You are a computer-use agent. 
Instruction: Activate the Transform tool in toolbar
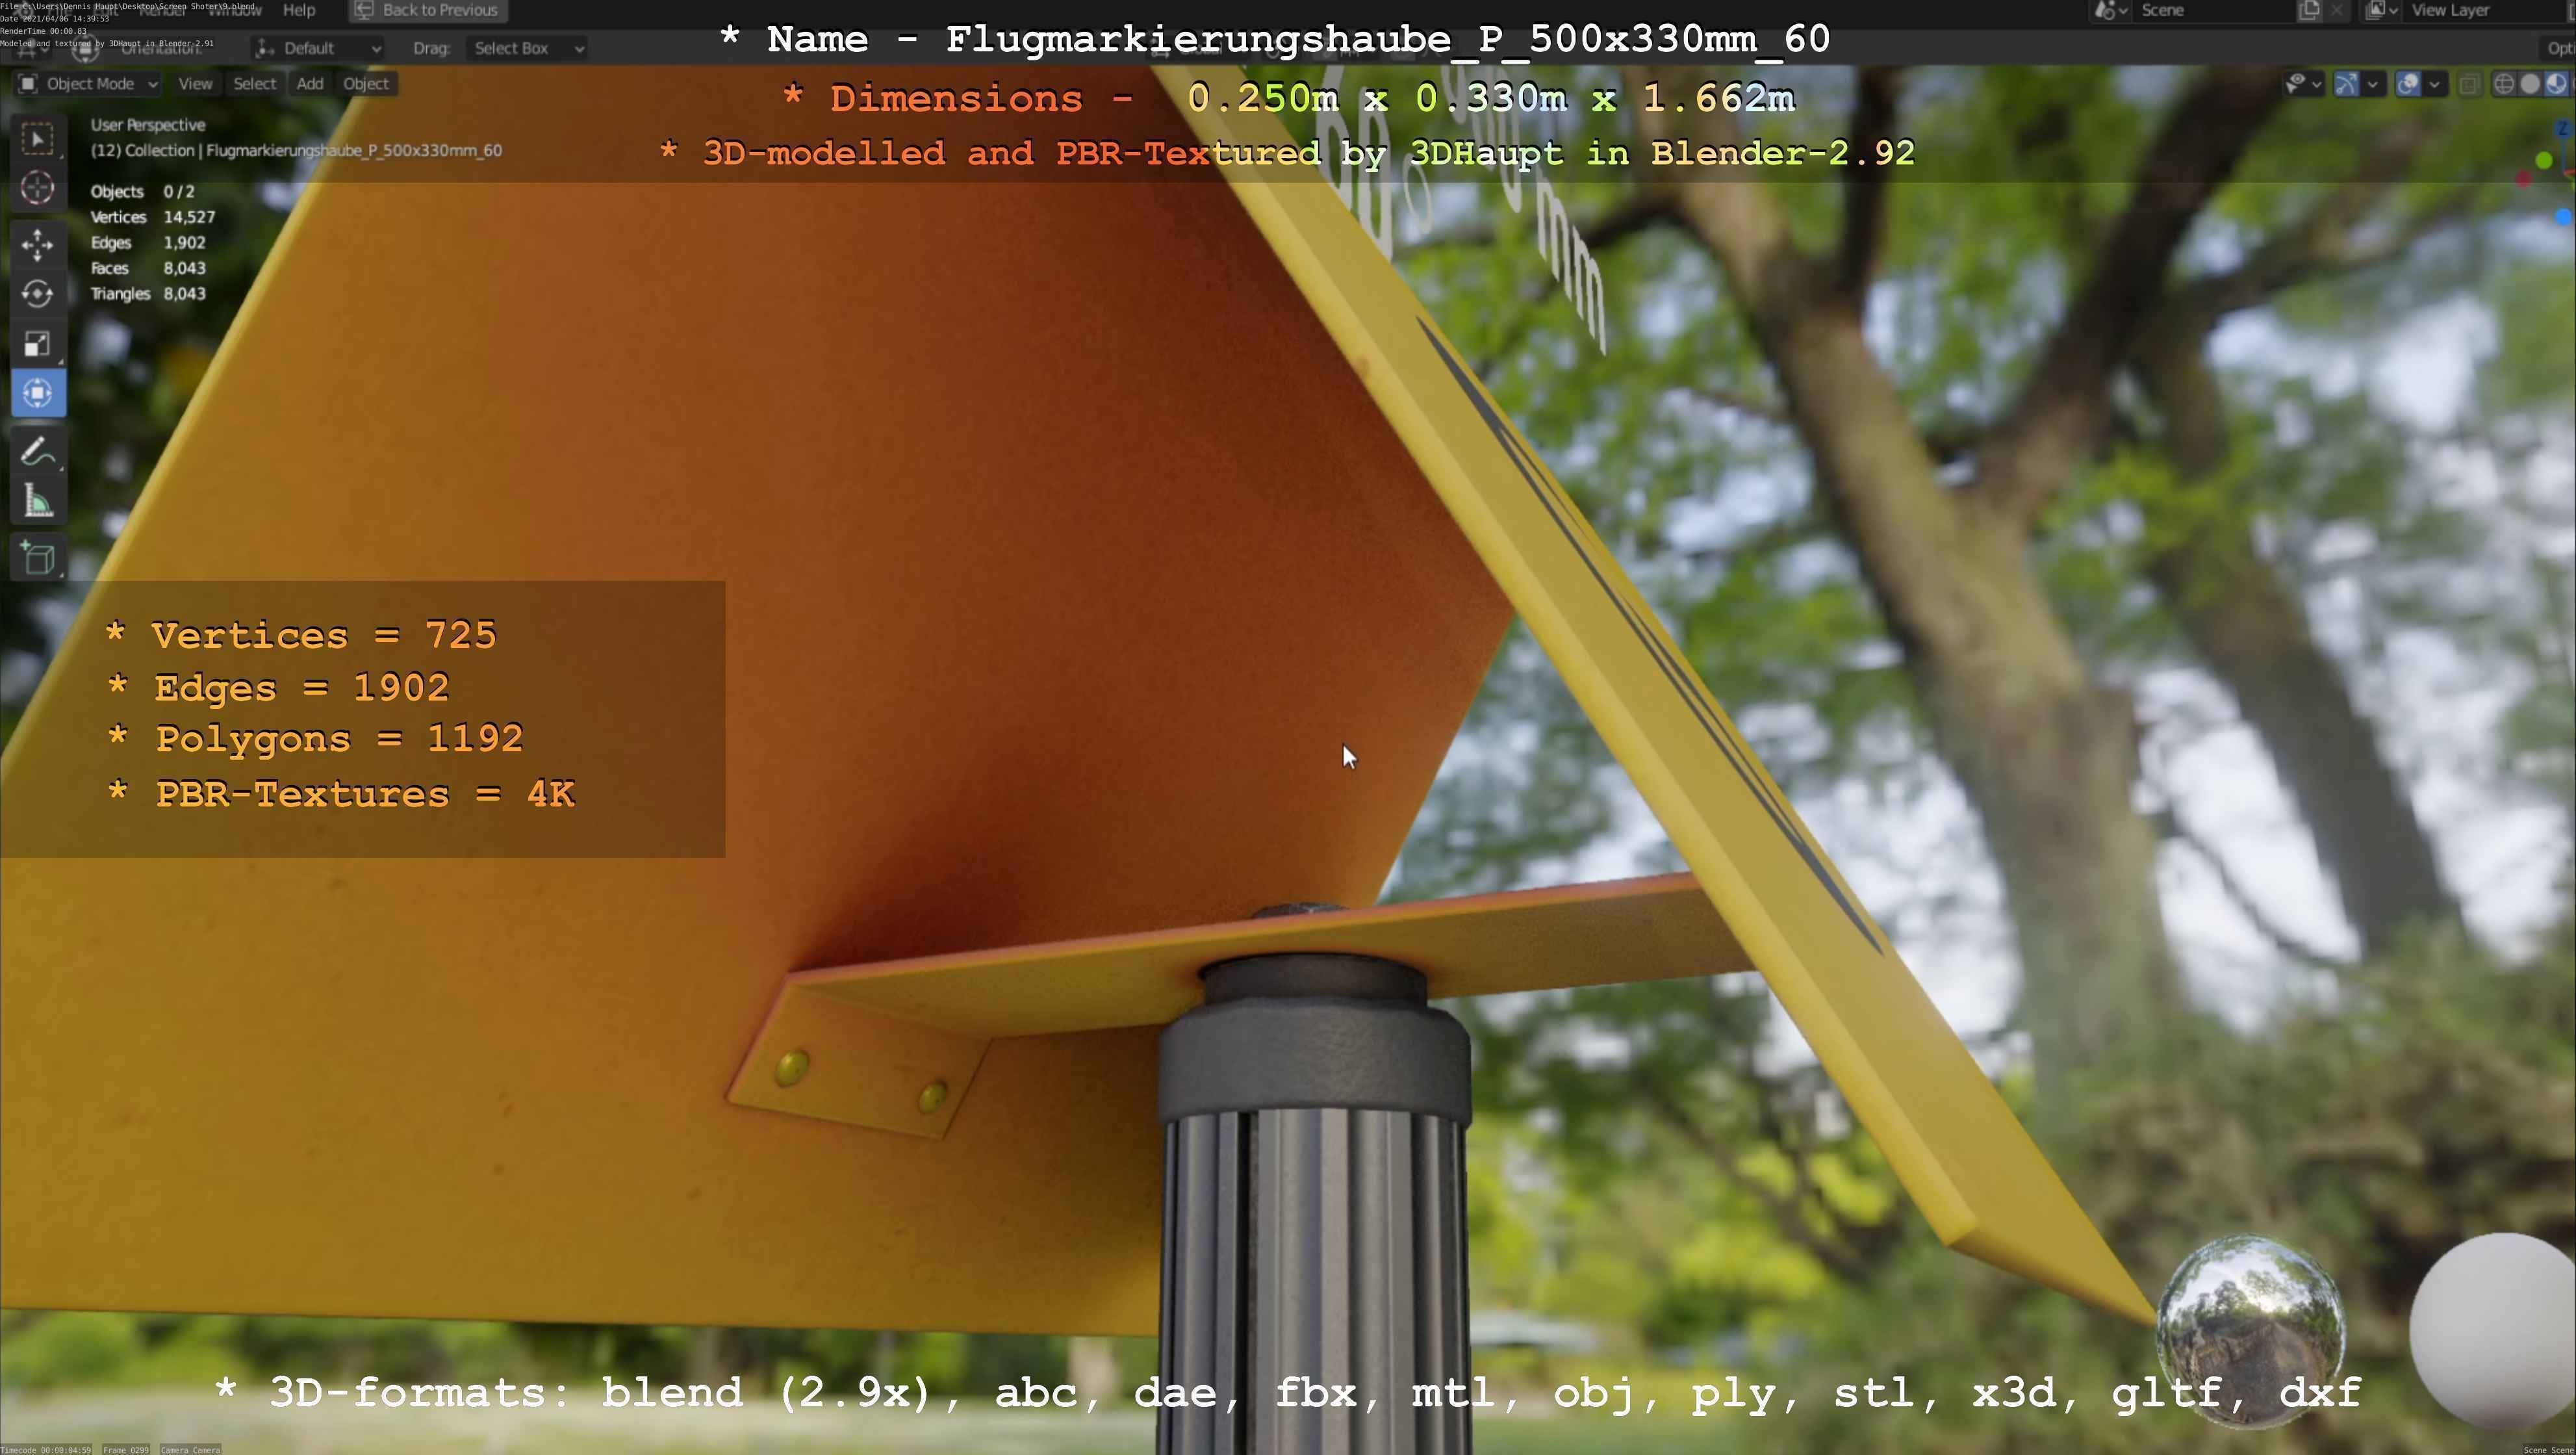38,393
